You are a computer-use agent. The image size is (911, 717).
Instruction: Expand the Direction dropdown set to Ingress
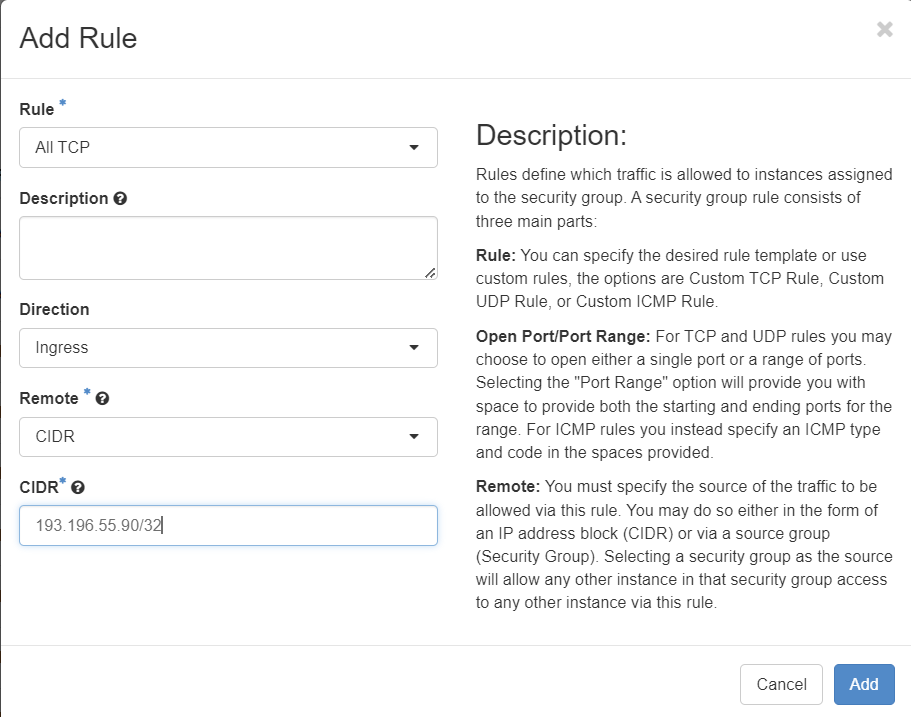[x=228, y=348]
